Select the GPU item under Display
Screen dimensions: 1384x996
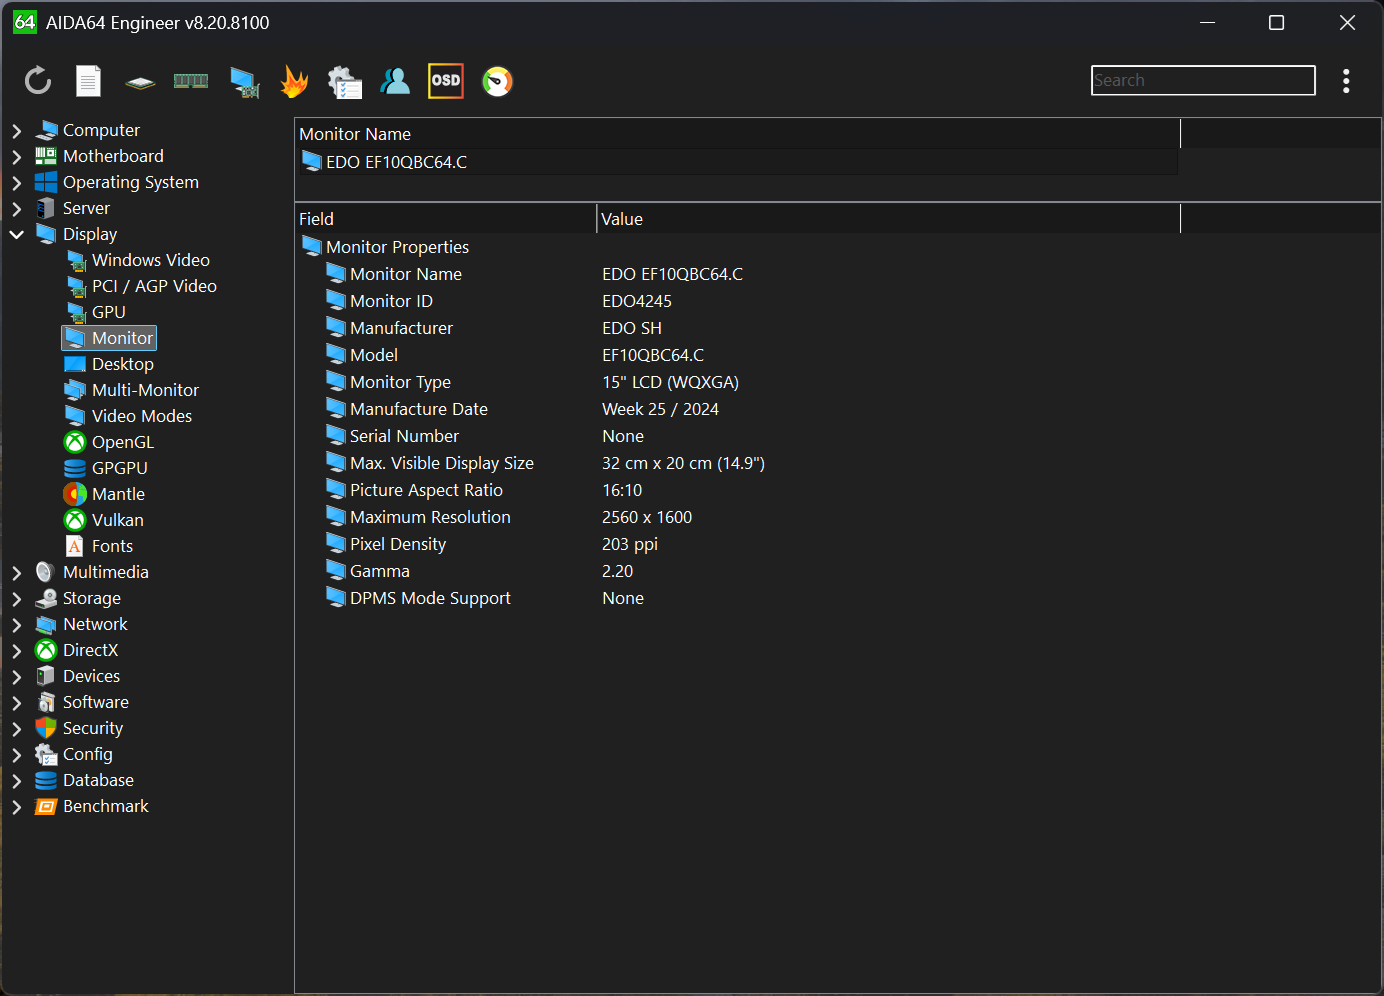tap(108, 312)
